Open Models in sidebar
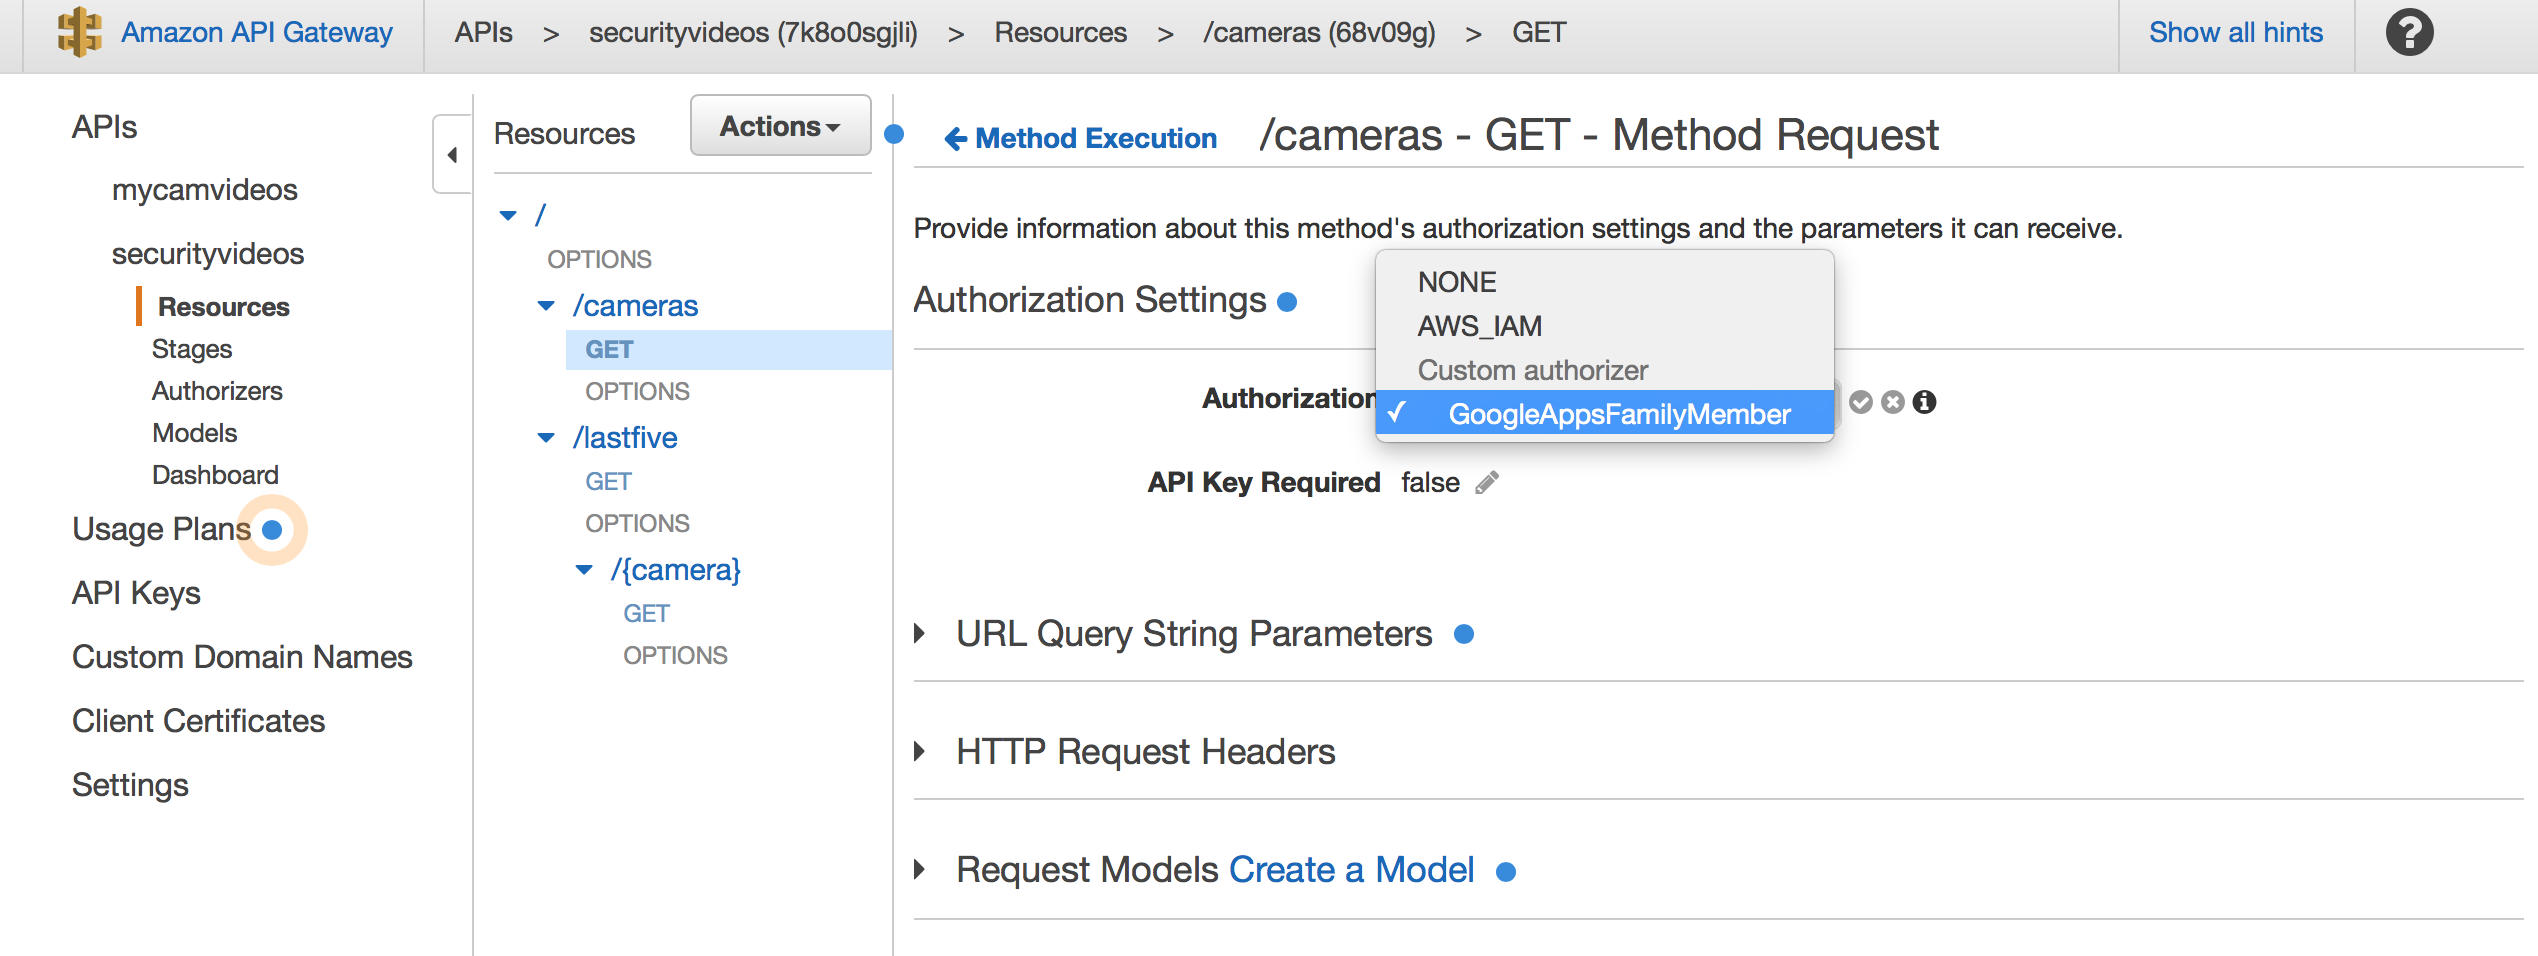 point(195,433)
